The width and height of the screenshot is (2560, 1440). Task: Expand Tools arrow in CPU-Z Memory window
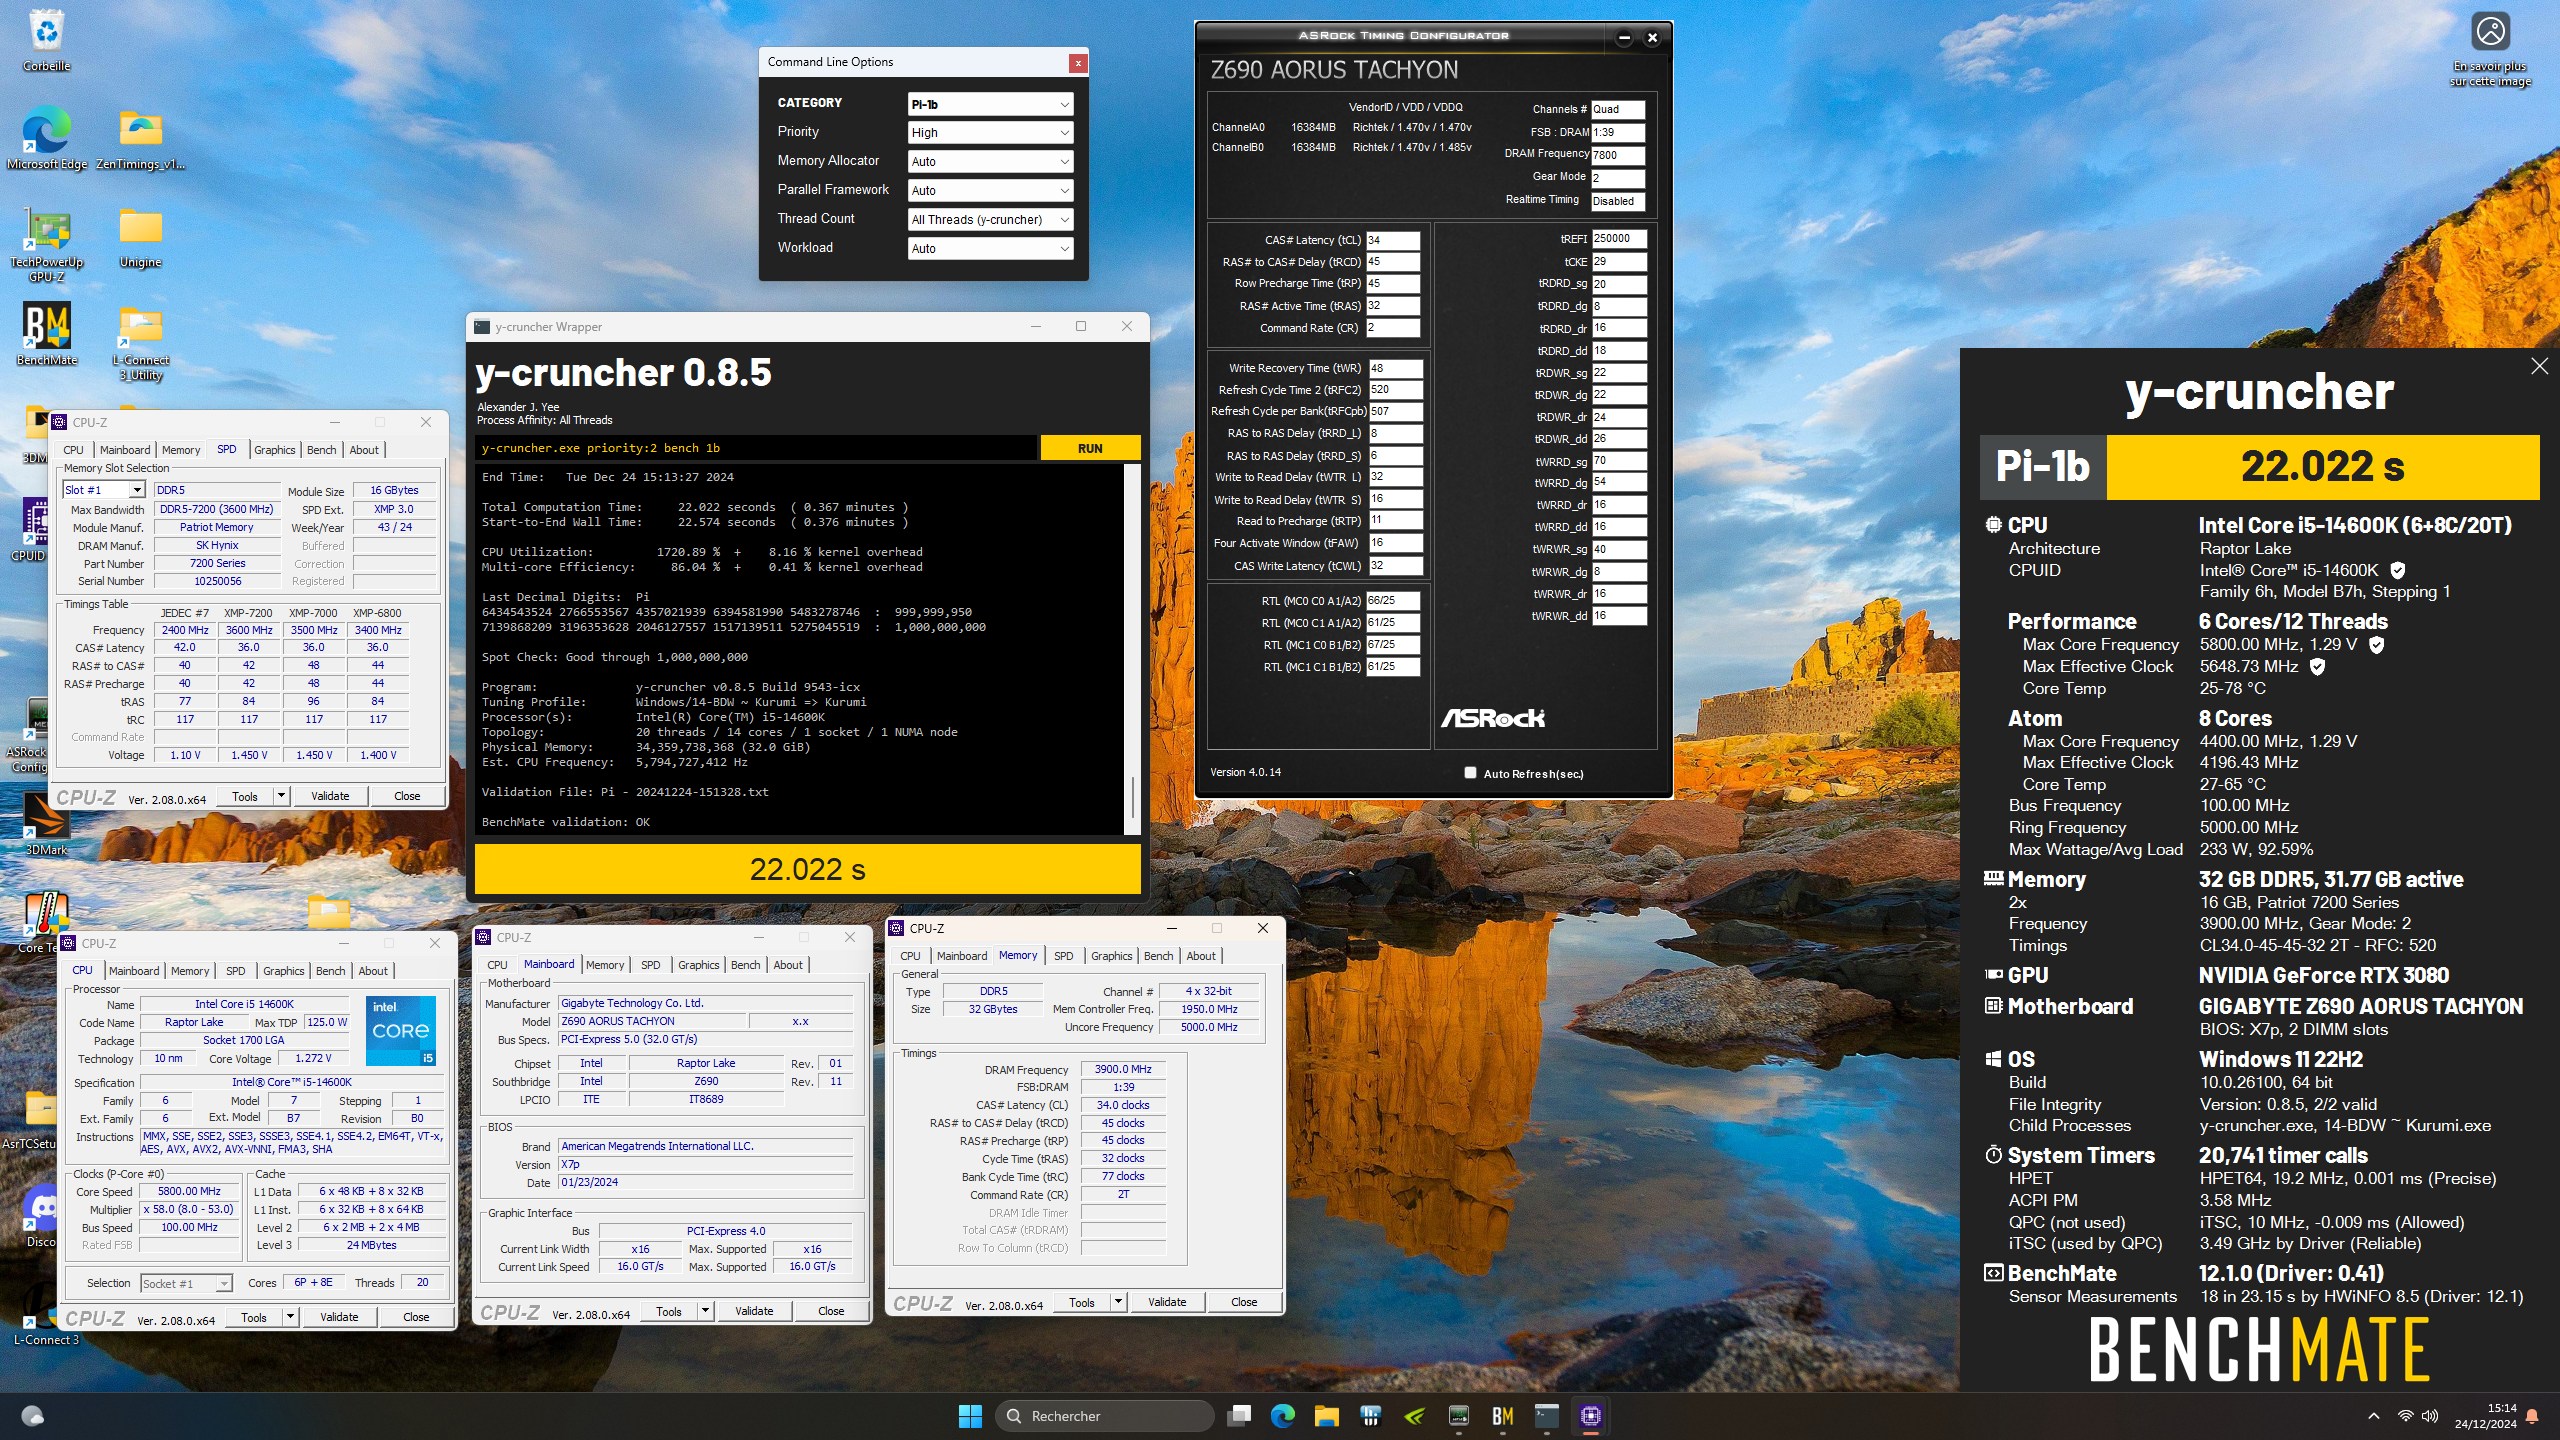pos(1119,1302)
